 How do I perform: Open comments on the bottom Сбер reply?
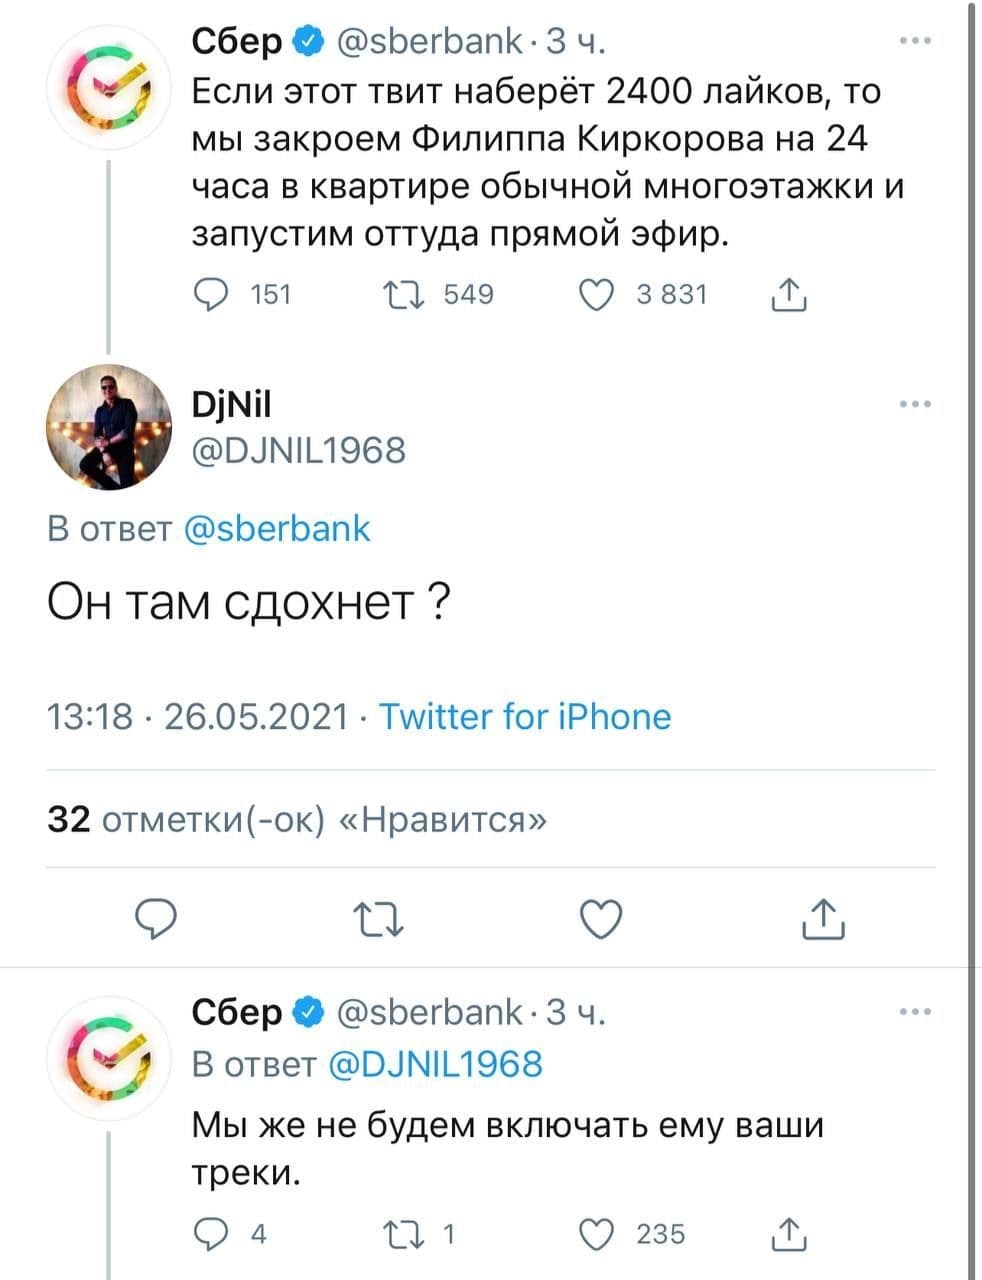click(x=210, y=1235)
